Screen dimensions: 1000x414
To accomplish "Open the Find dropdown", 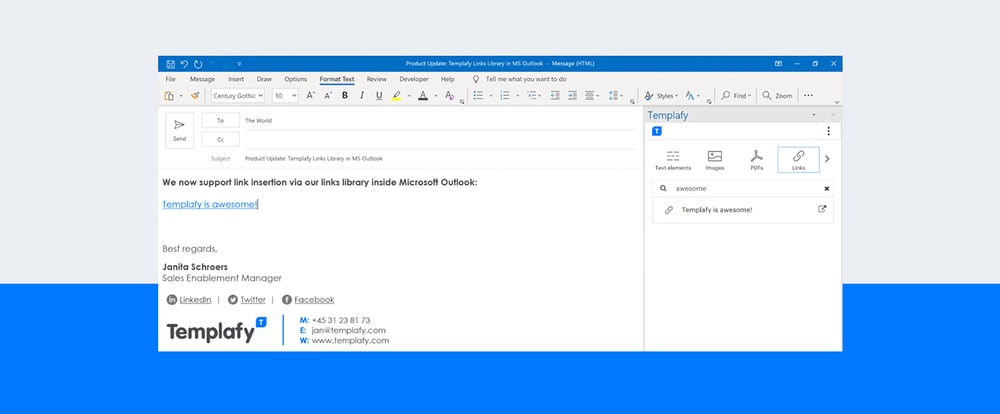I will [x=735, y=96].
